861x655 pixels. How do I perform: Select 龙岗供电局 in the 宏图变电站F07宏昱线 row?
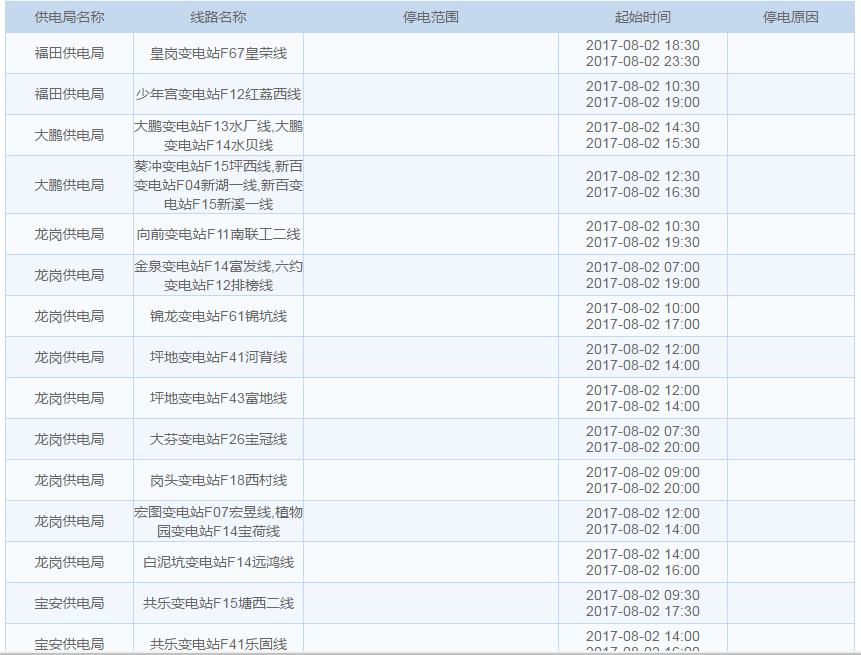[69, 522]
